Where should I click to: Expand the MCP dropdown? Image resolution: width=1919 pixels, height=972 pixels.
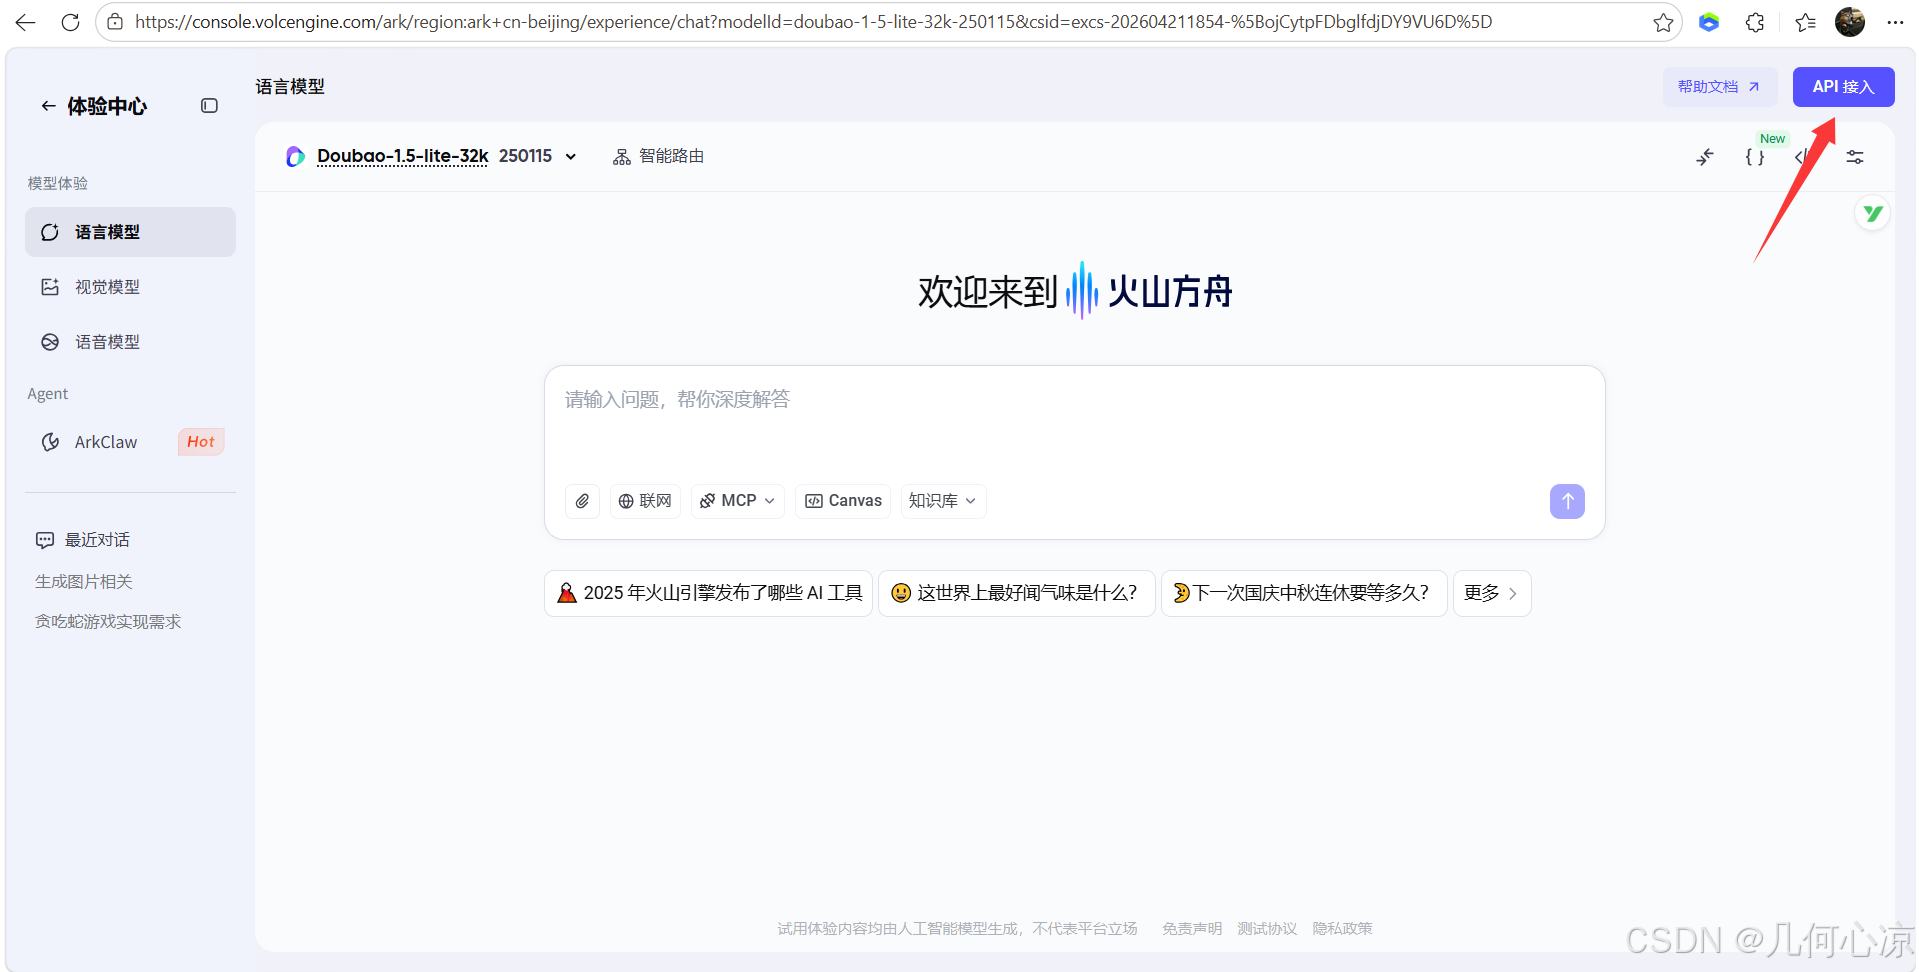tap(738, 501)
